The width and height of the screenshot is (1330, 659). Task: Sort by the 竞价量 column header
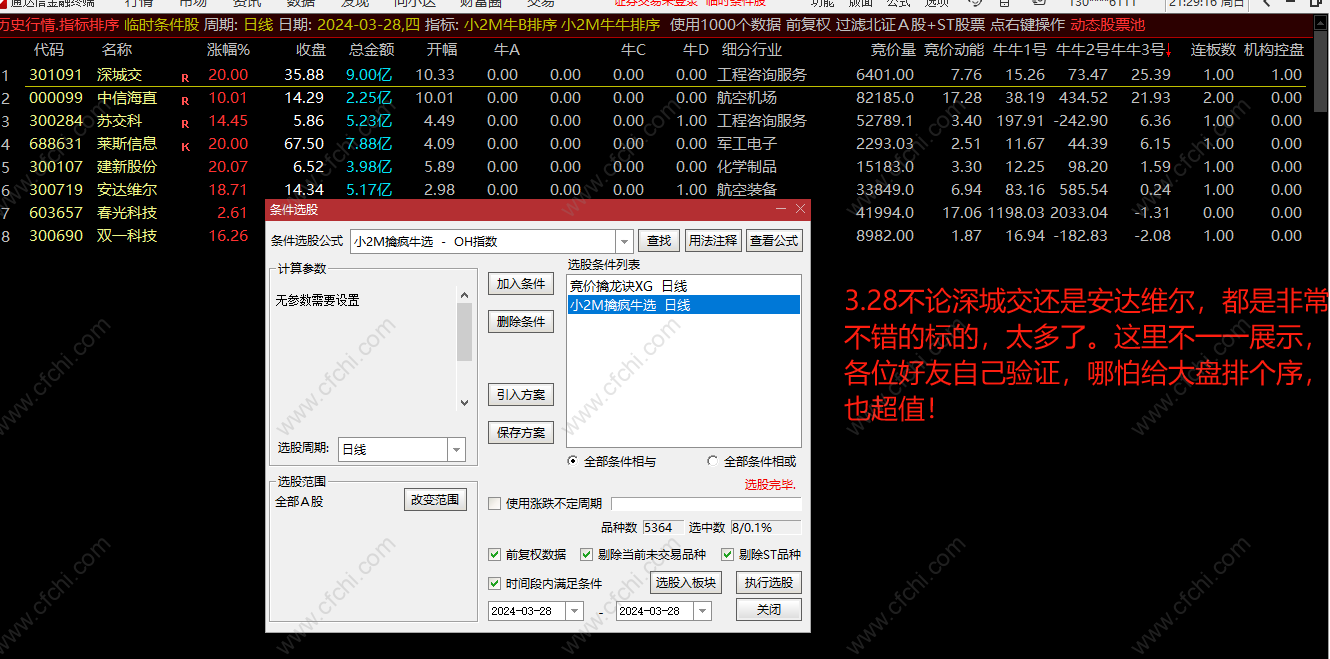pos(892,50)
